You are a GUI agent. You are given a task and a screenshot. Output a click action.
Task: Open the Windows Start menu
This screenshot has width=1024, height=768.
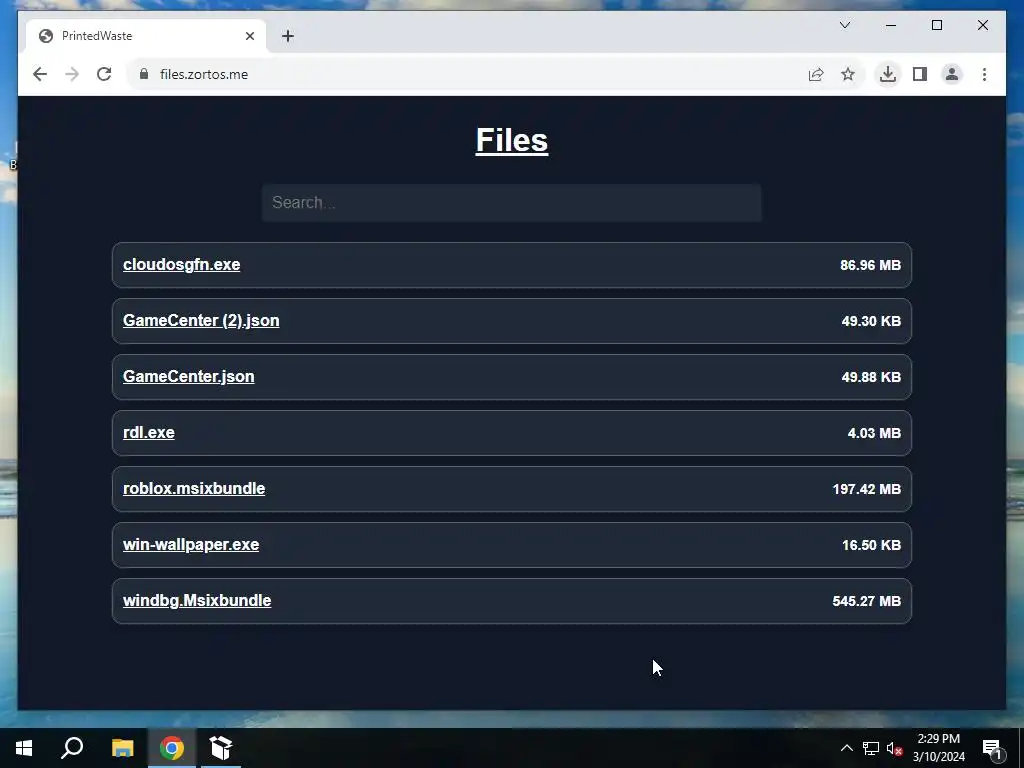pos(24,748)
